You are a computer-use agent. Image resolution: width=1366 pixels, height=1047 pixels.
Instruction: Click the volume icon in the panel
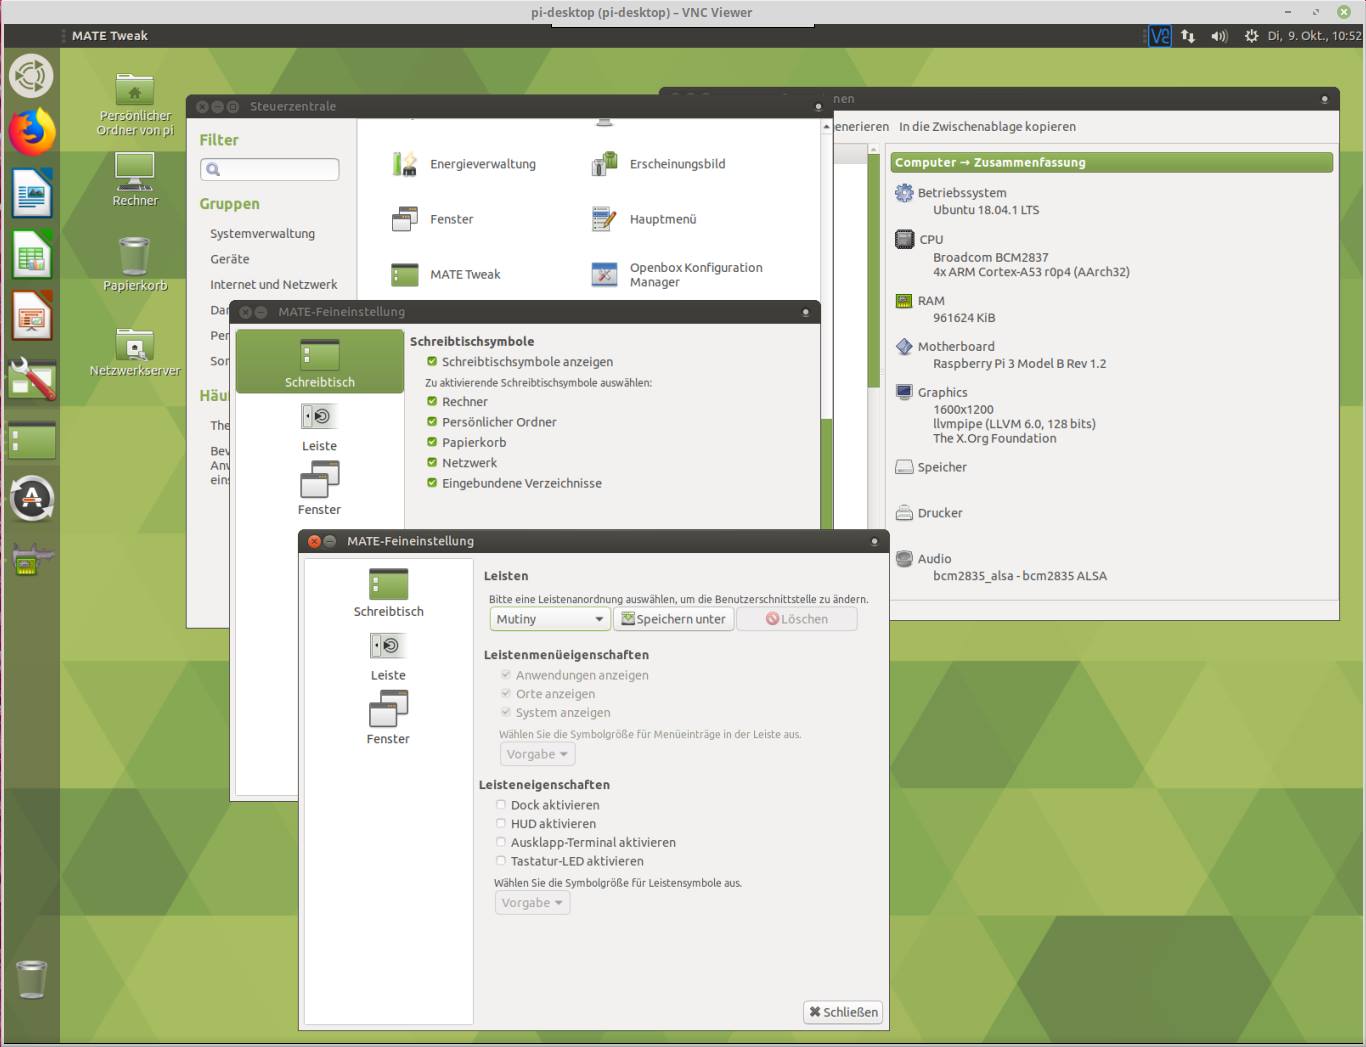[1218, 36]
